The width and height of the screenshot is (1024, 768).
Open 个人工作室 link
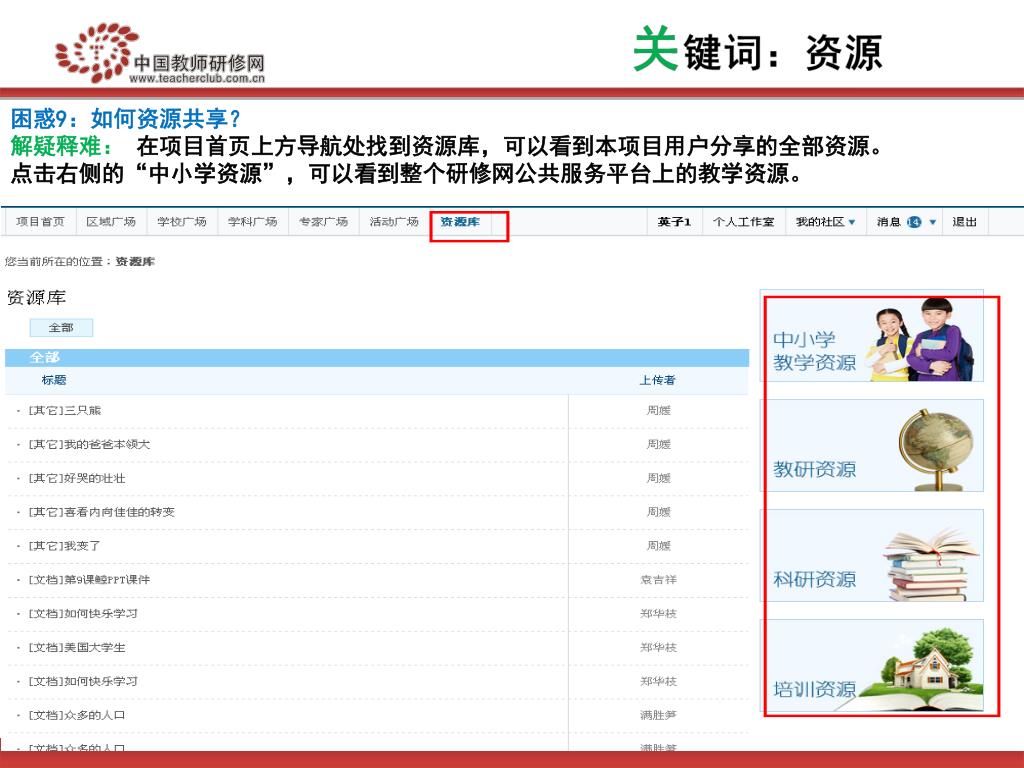743,222
